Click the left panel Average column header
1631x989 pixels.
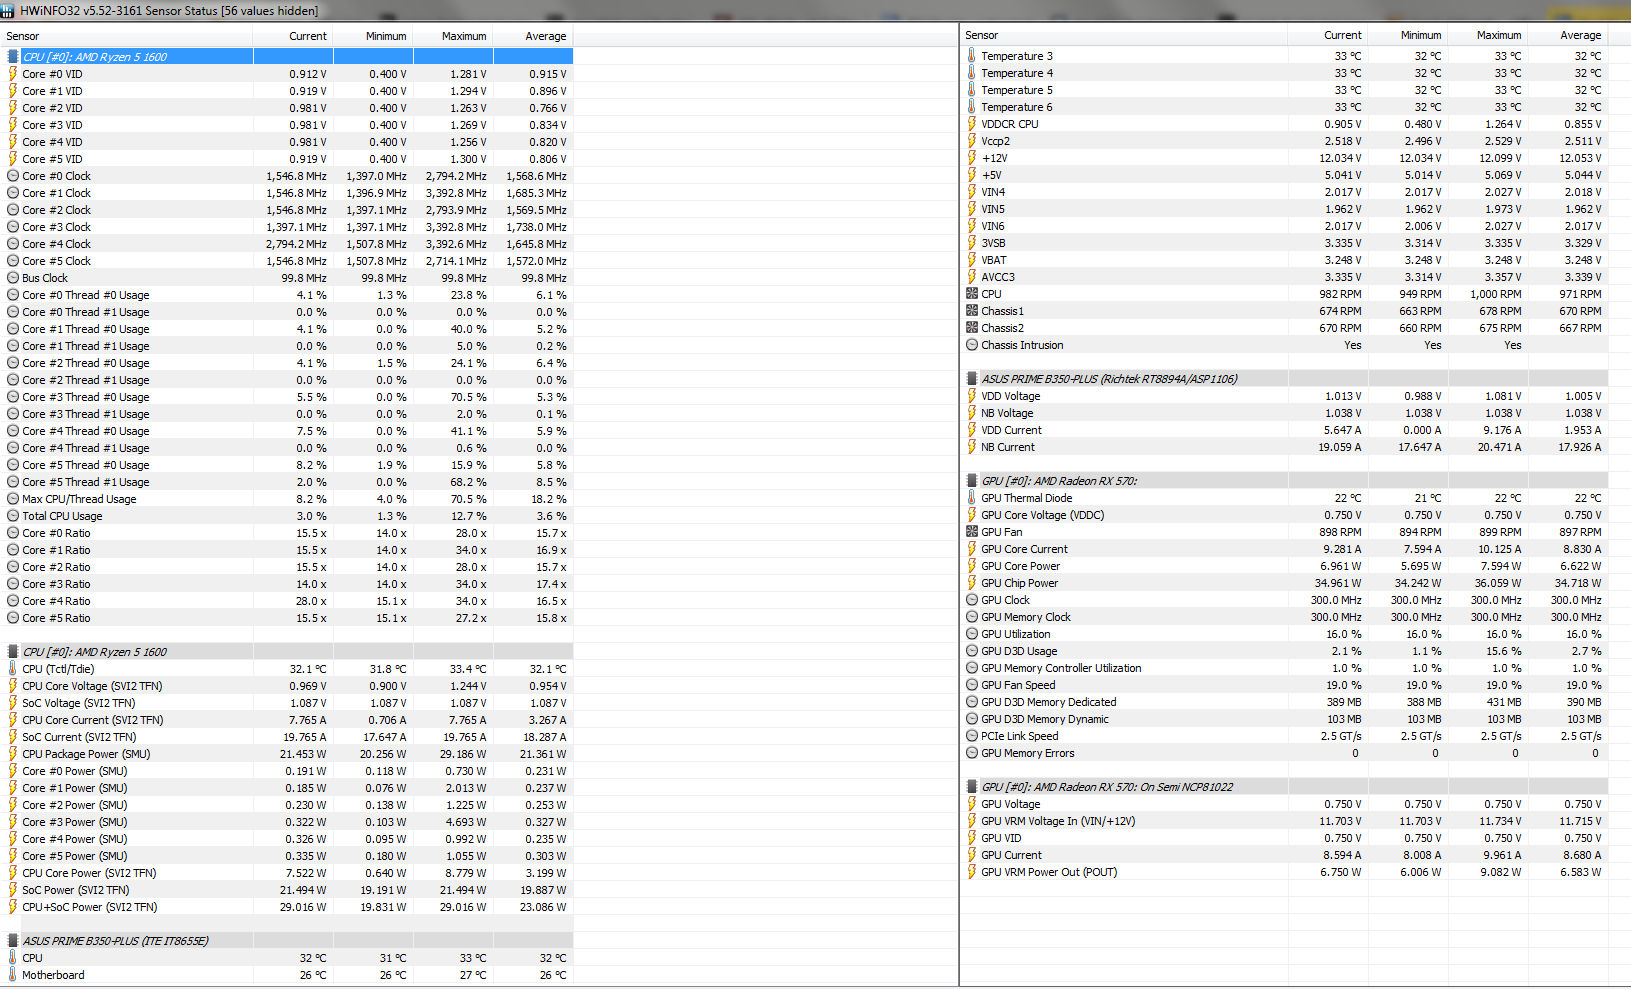pos(533,36)
